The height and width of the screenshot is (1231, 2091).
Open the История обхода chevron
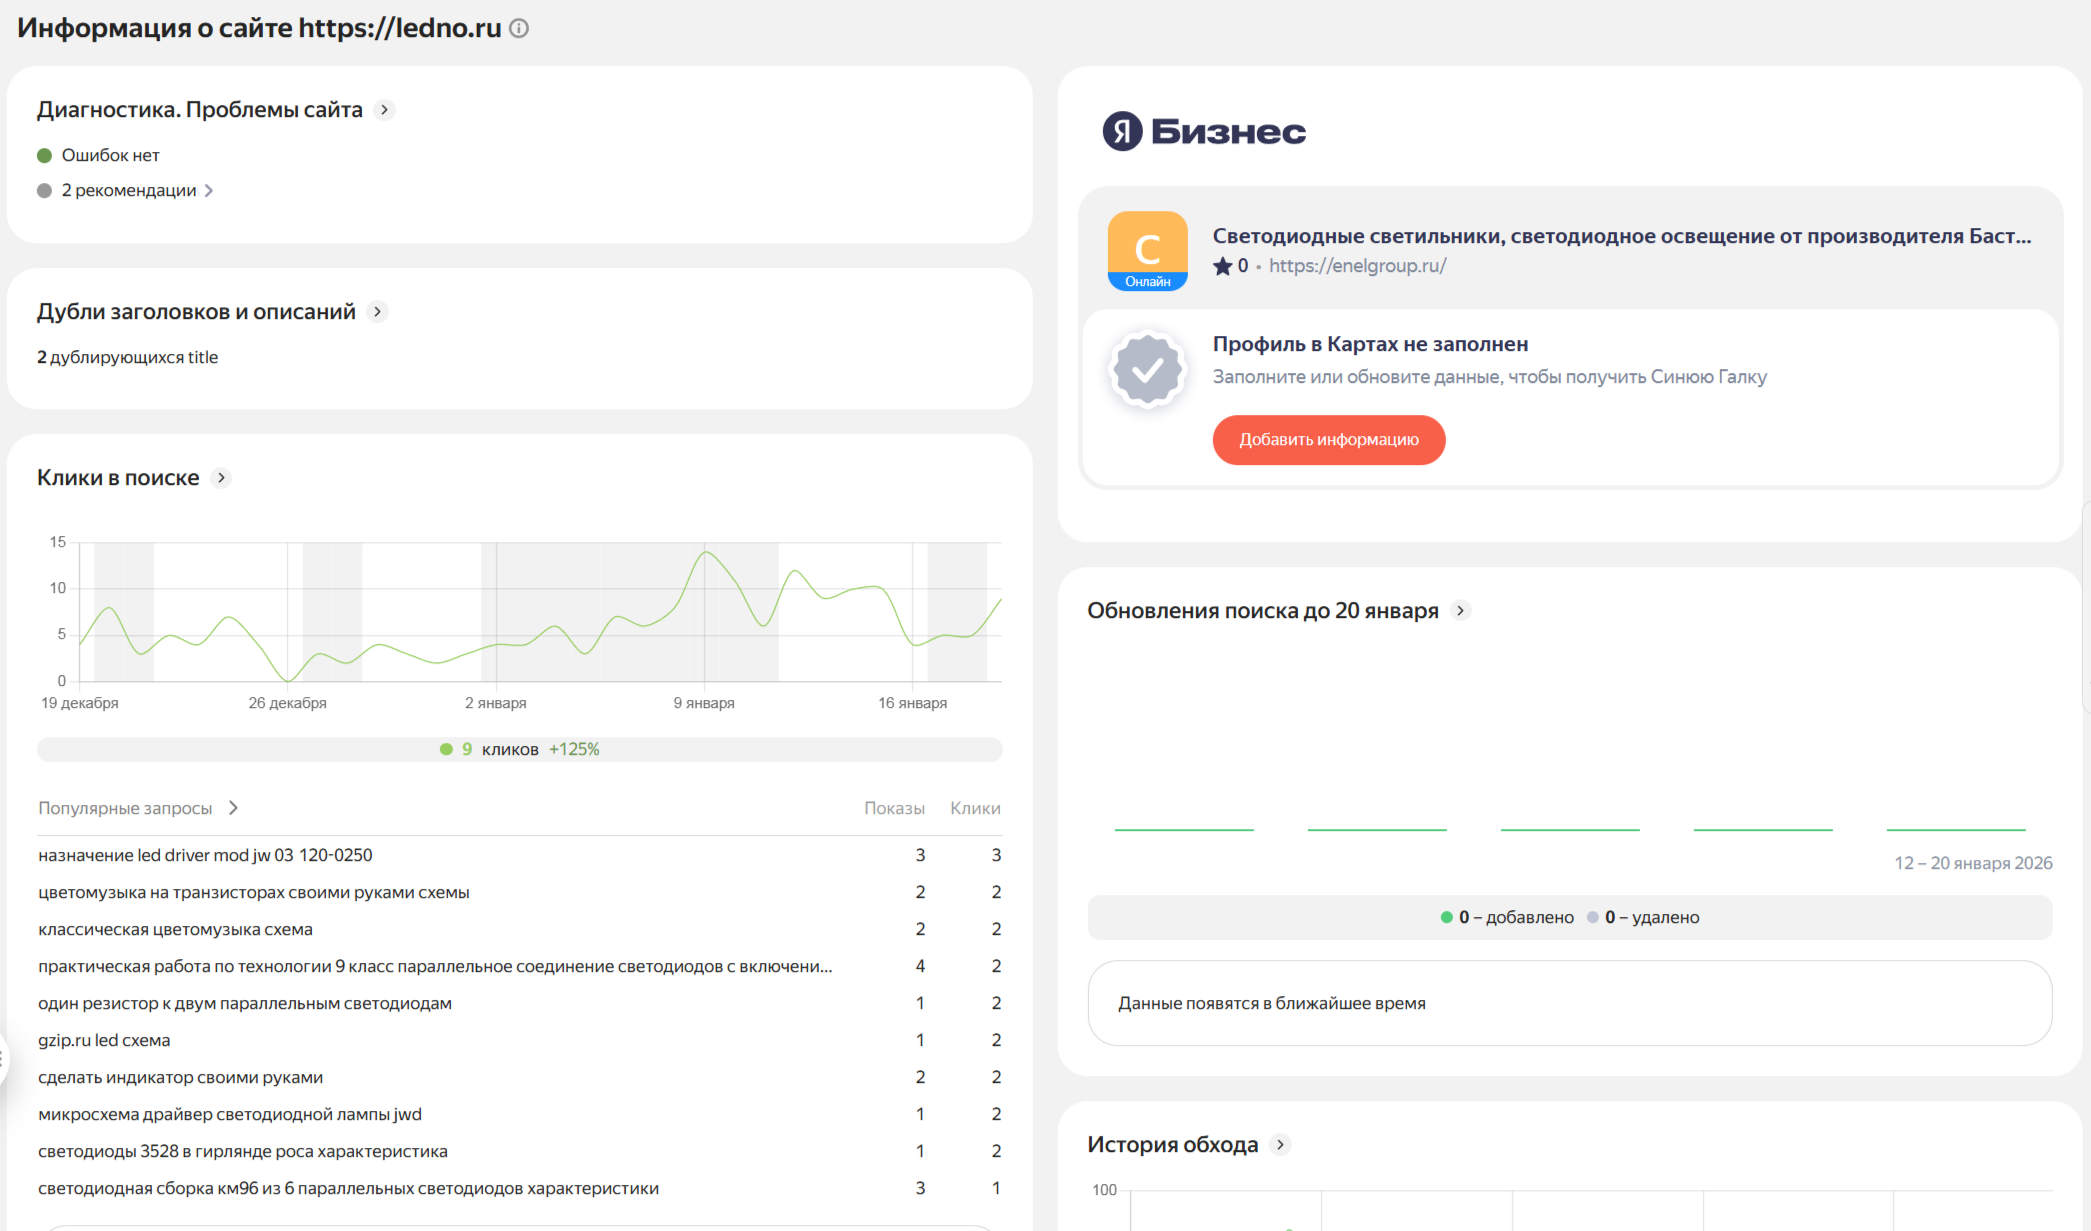(x=1280, y=1145)
